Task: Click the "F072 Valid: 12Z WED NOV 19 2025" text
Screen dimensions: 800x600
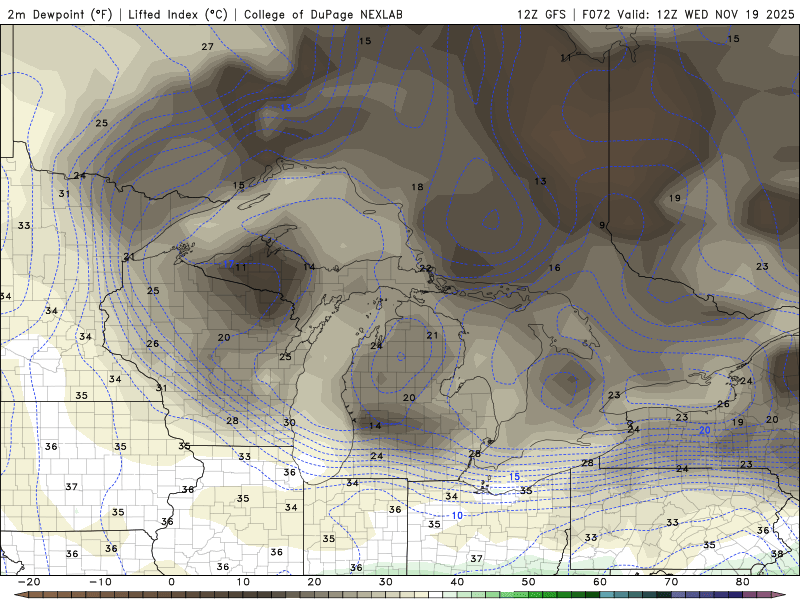Action: (x=688, y=14)
